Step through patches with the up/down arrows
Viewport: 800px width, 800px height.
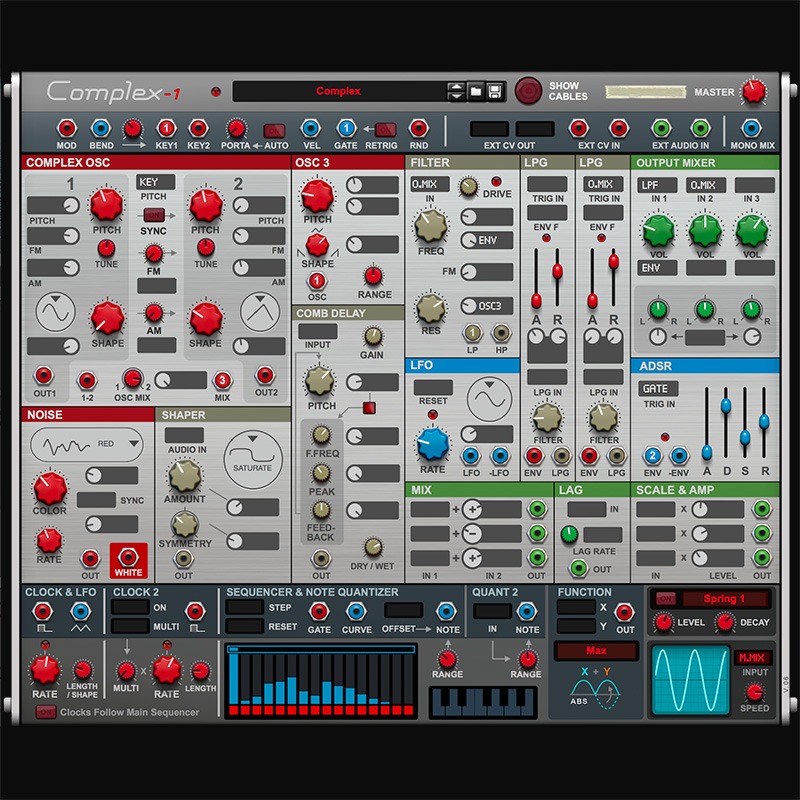(456, 92)
